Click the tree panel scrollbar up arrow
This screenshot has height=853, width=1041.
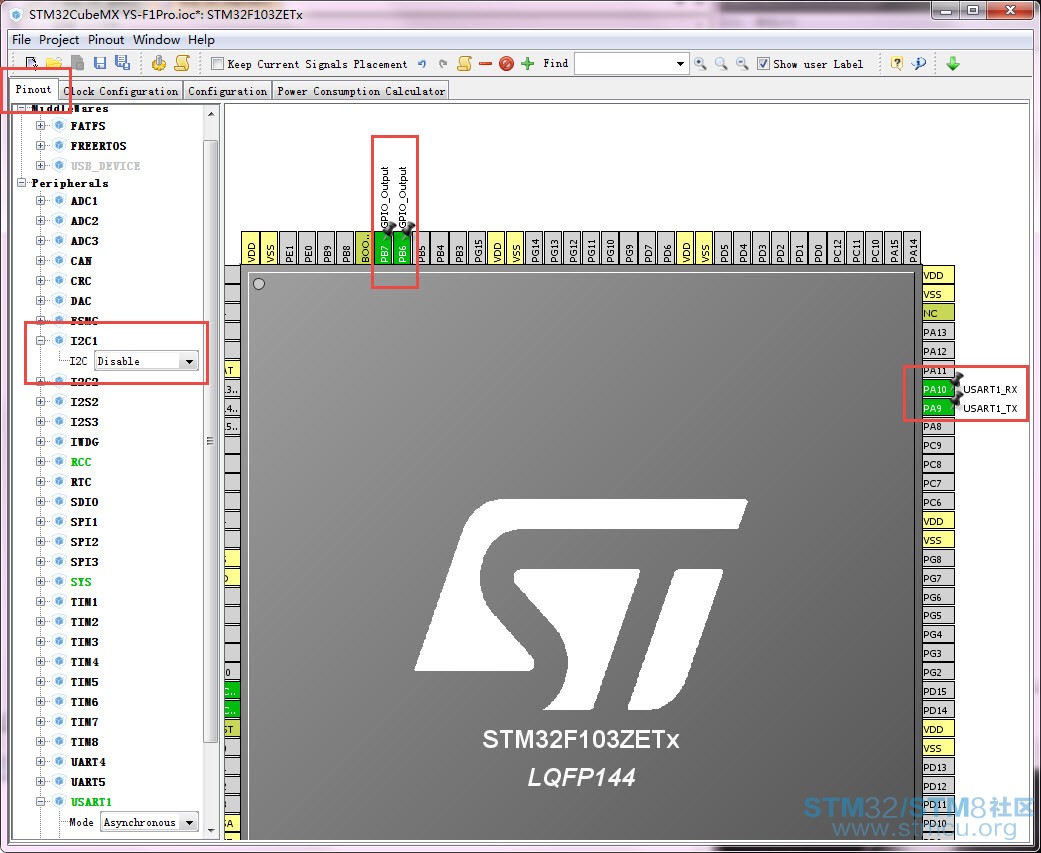coord(211,114)
